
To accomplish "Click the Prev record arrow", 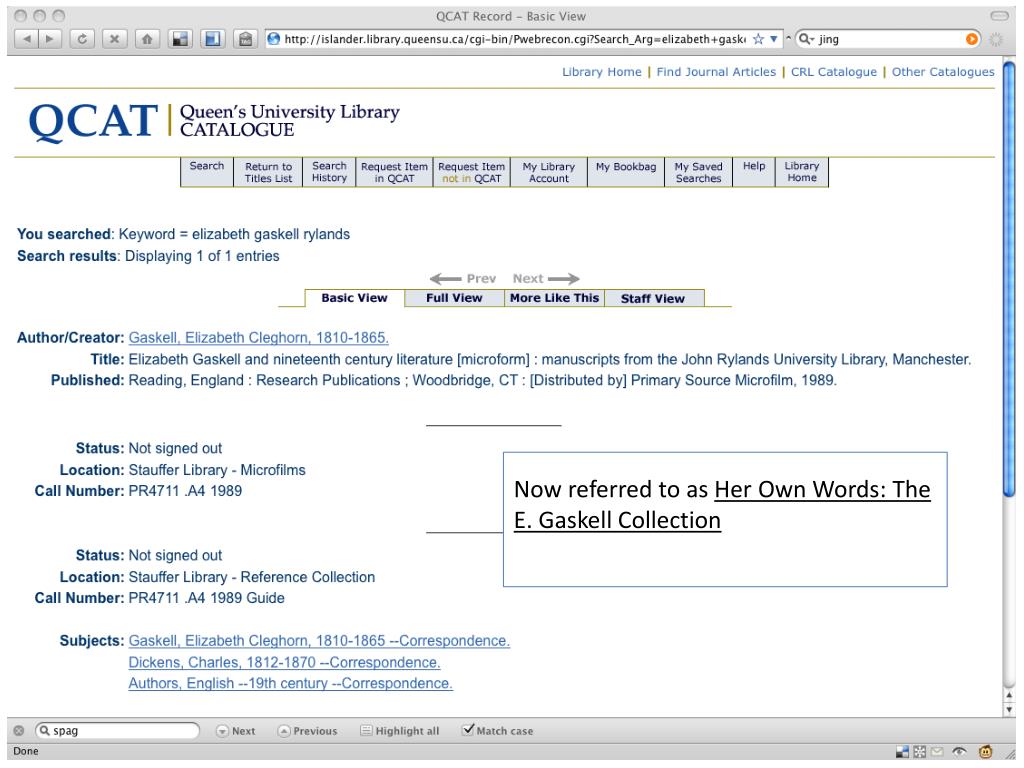I will tap(462, 279).
